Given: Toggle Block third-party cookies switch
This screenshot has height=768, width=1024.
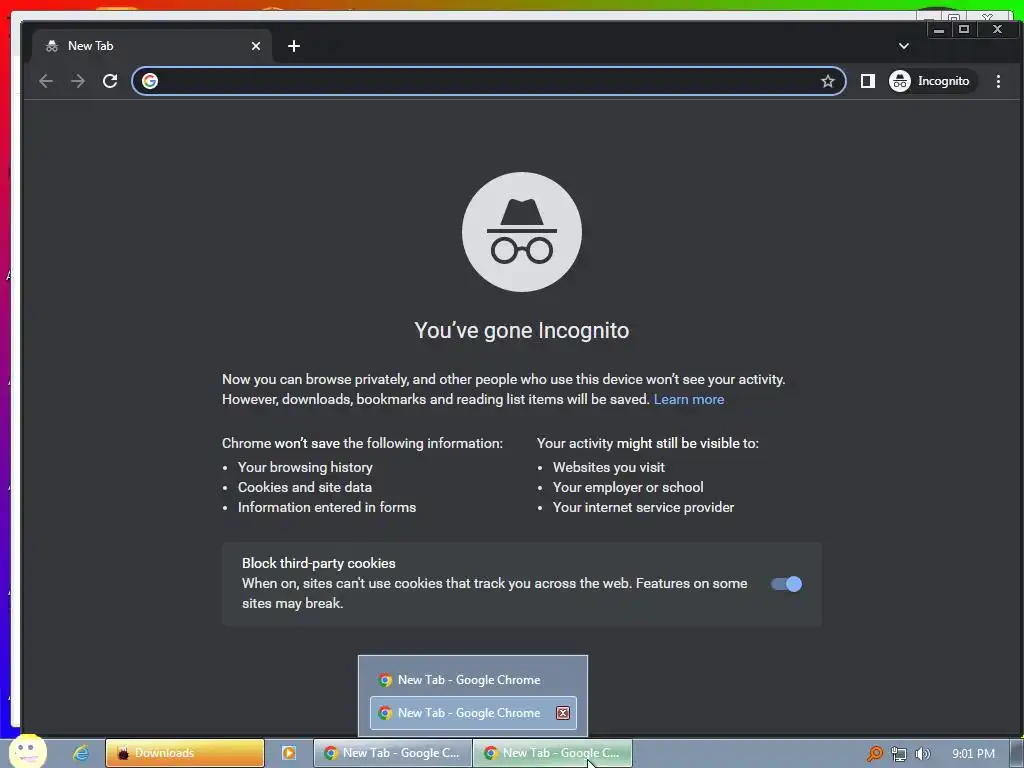Looking at the screenshot, I should point(786,584).
